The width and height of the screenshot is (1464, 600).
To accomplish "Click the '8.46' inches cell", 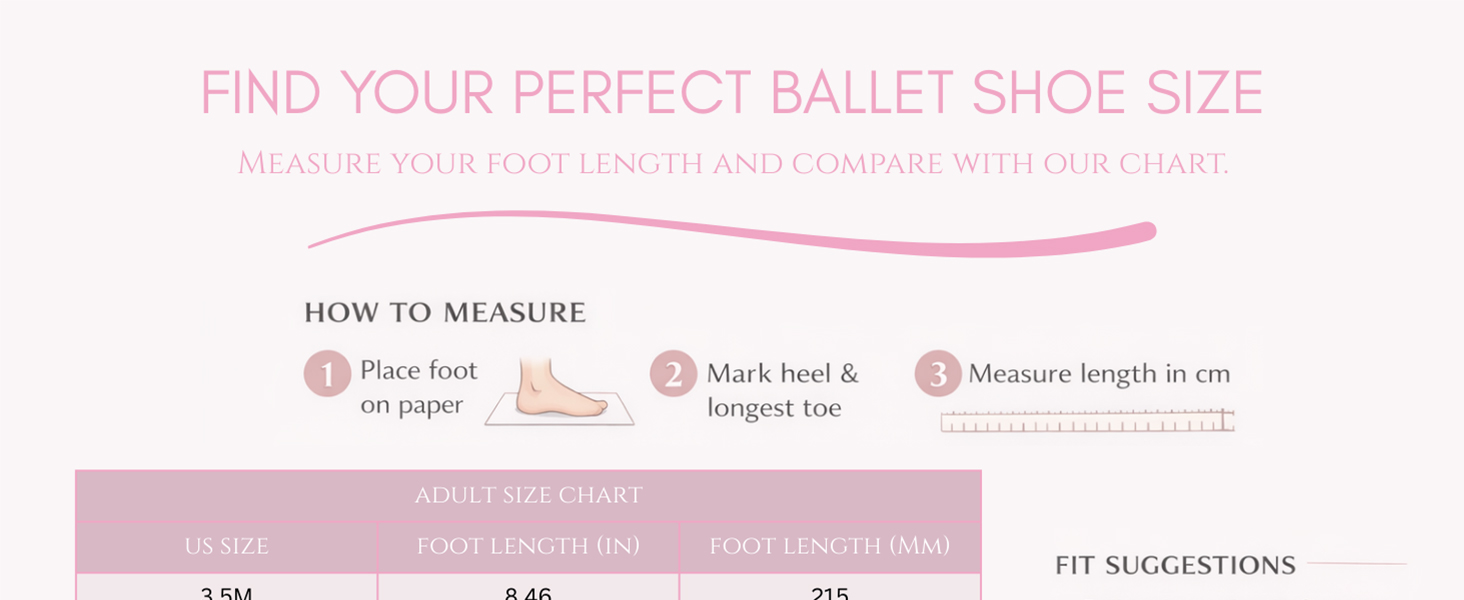I will click(x=529, y=592).
